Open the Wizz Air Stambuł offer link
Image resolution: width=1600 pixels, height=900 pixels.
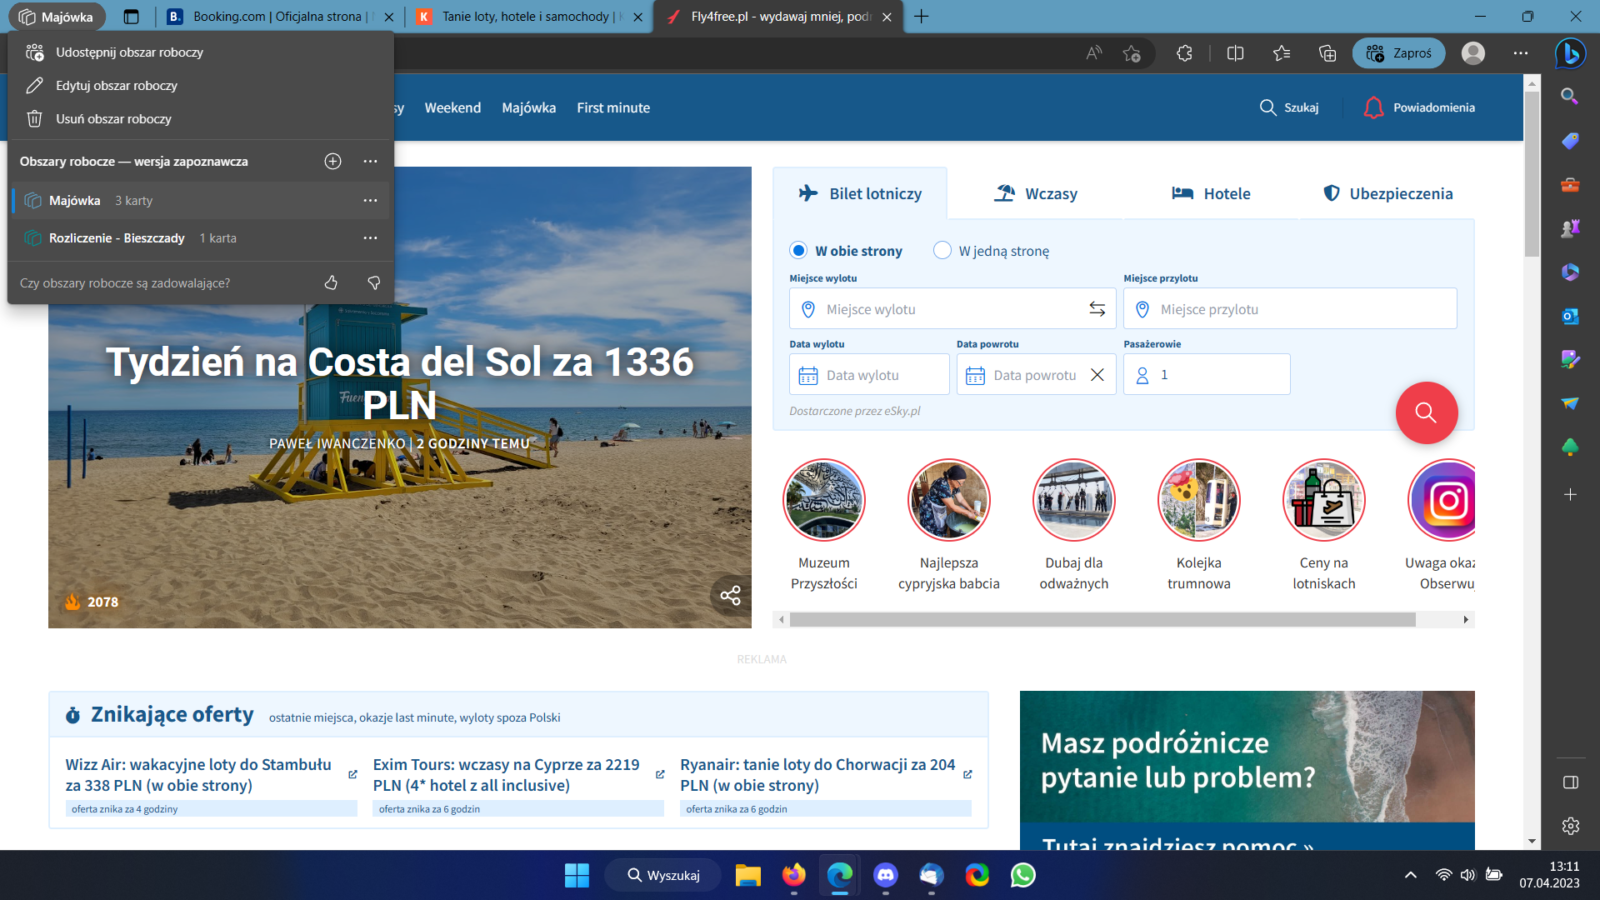click(198, 775)
